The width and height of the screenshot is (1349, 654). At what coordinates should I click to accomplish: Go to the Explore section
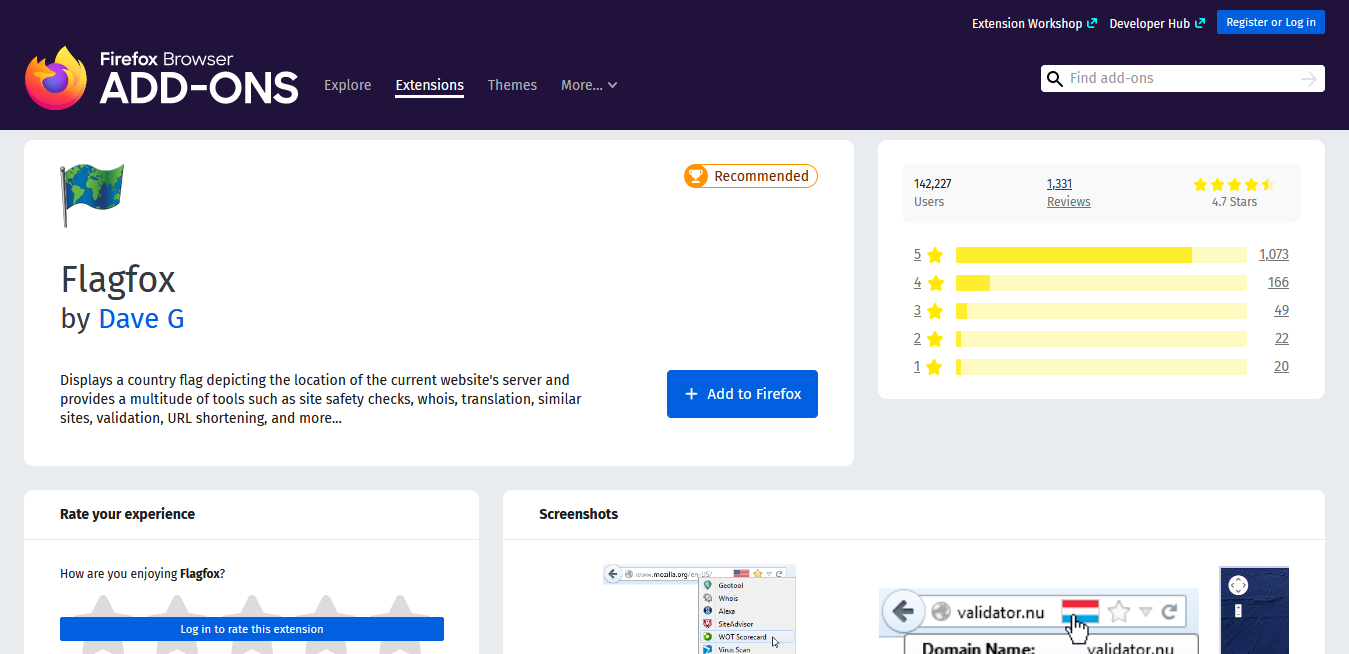(348, 85)
